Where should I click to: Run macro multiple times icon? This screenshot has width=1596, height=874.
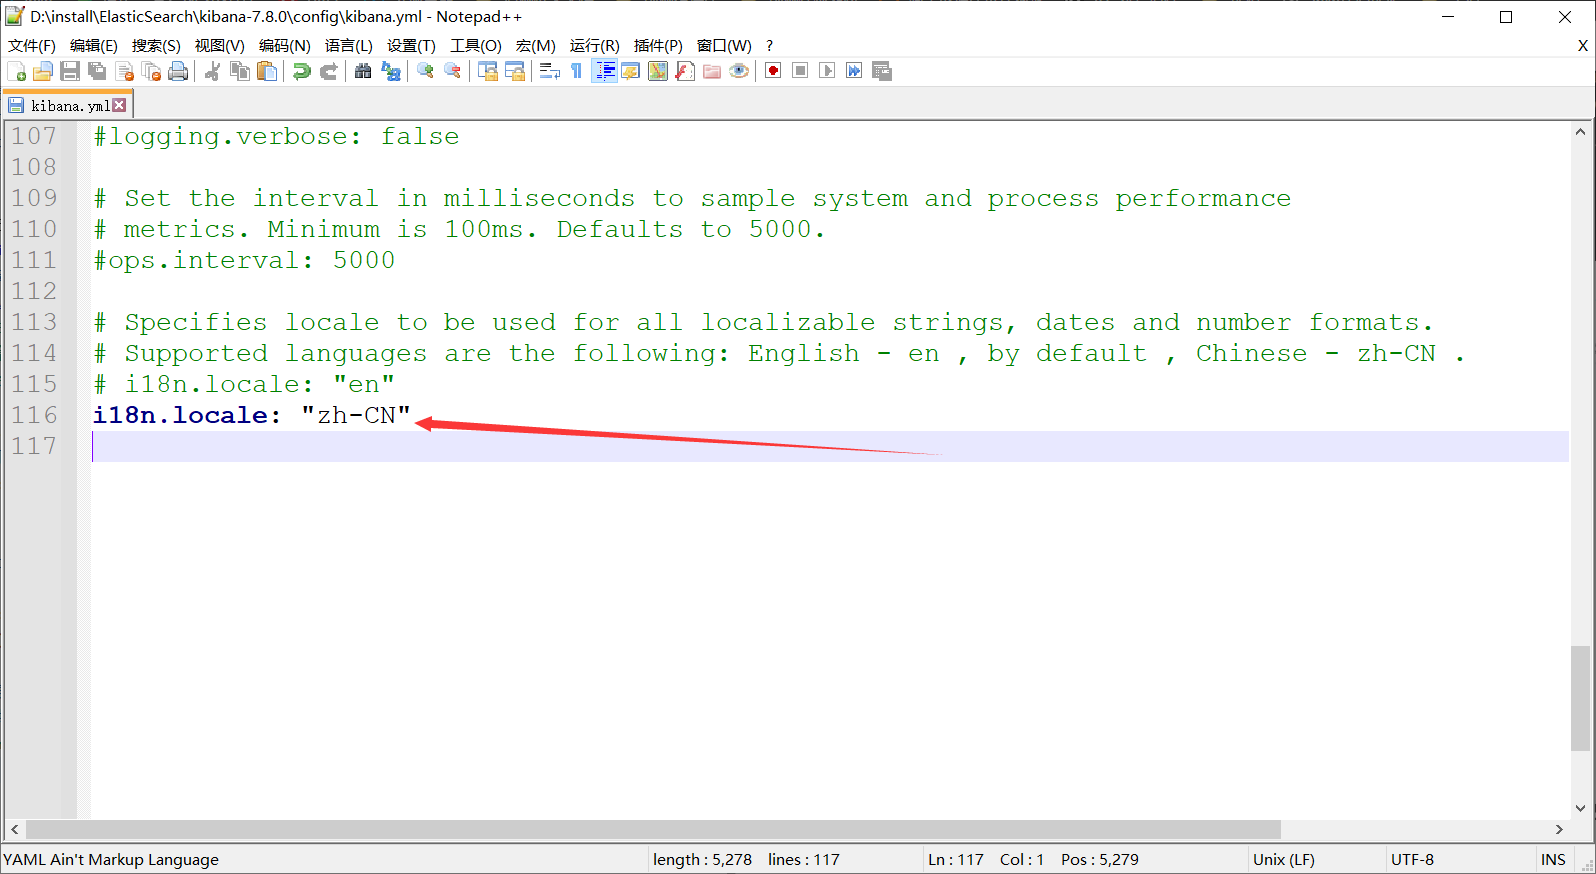[x=854, y=71]
